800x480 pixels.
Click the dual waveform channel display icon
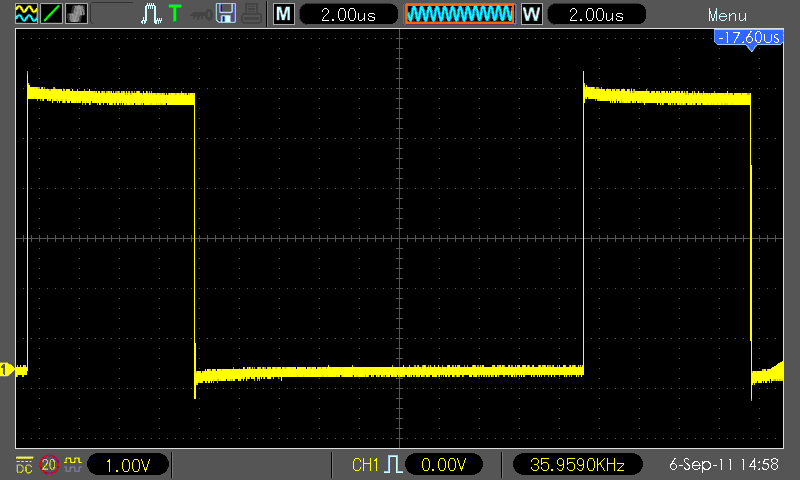pos(27,13)
